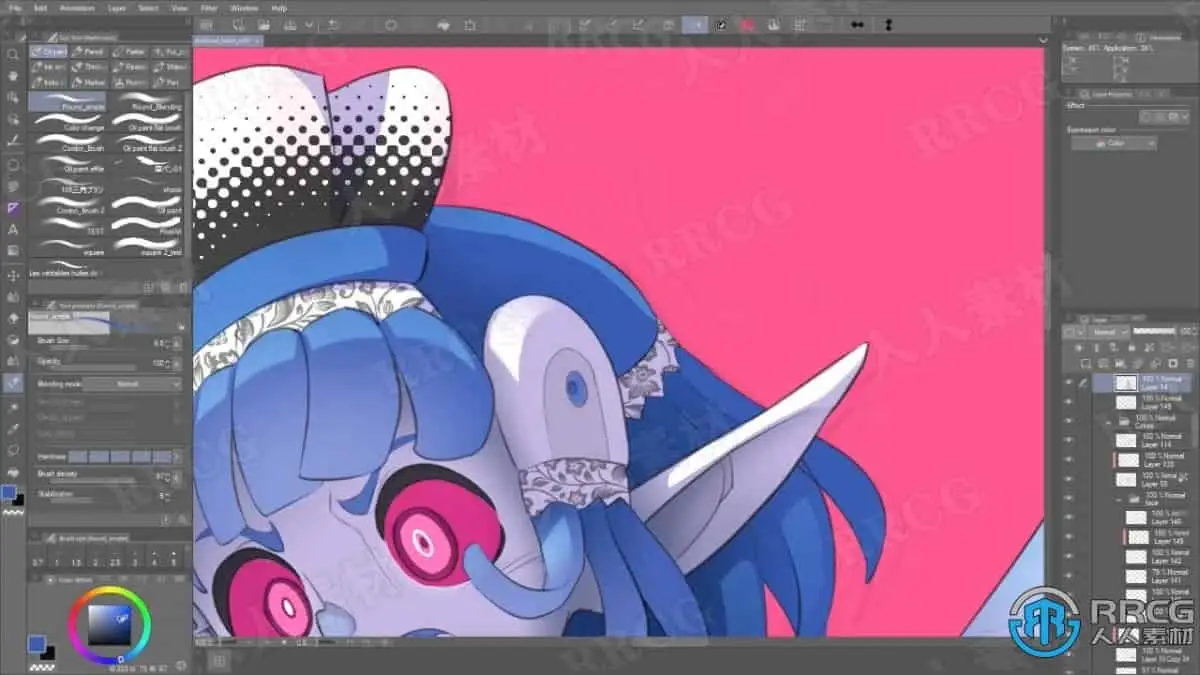Open Expression color dropdown

(1113, 143)
